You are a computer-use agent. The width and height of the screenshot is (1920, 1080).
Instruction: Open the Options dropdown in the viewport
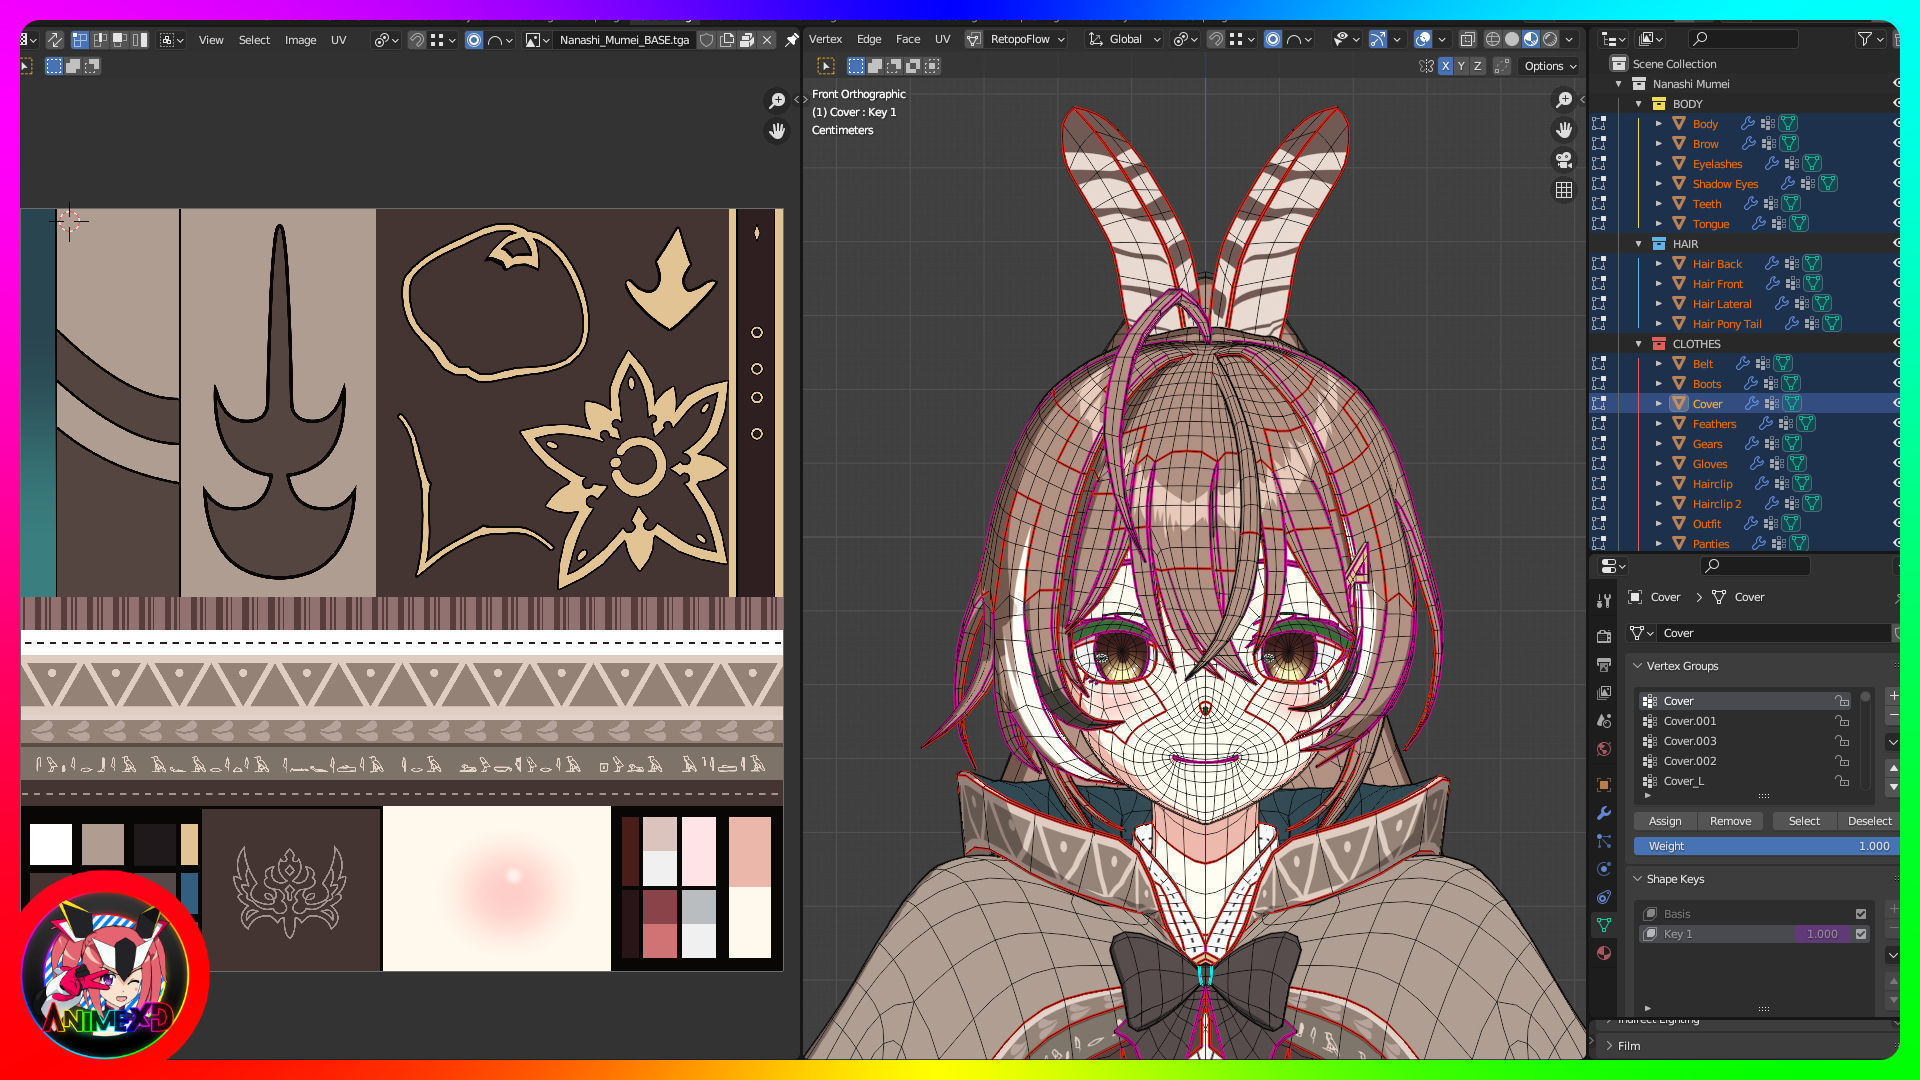(x=1550, y=66)
